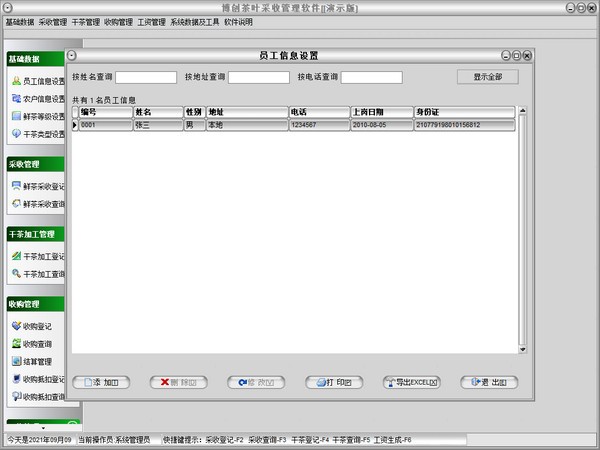Viewport: 600px width, 450px height.
Task: Open the 基础数据 menu
Action: (x=20, y=22)
